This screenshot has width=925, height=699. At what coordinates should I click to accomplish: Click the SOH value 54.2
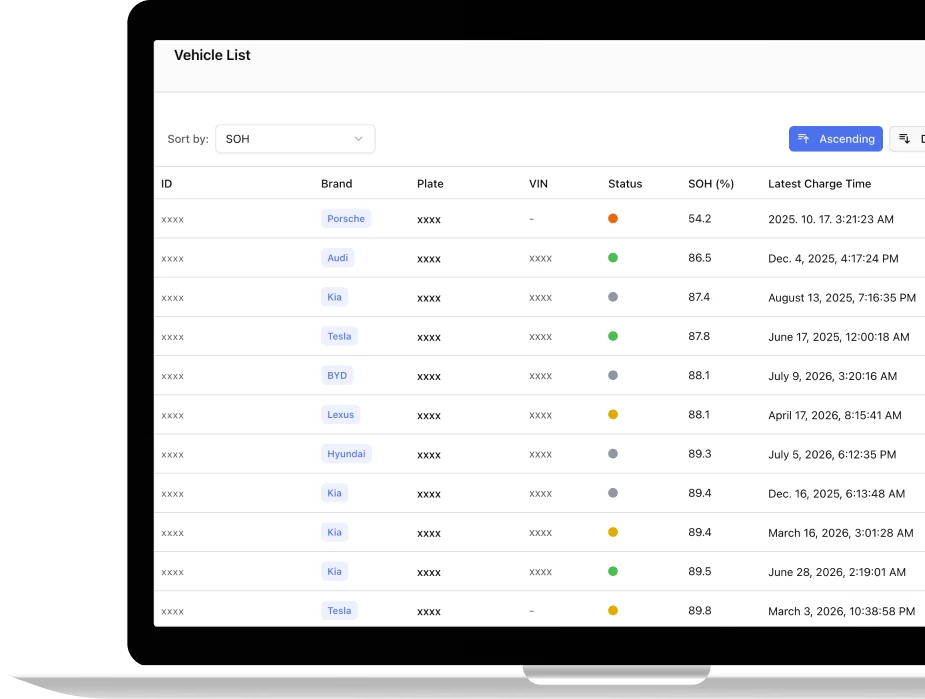(x=700, y=219)
